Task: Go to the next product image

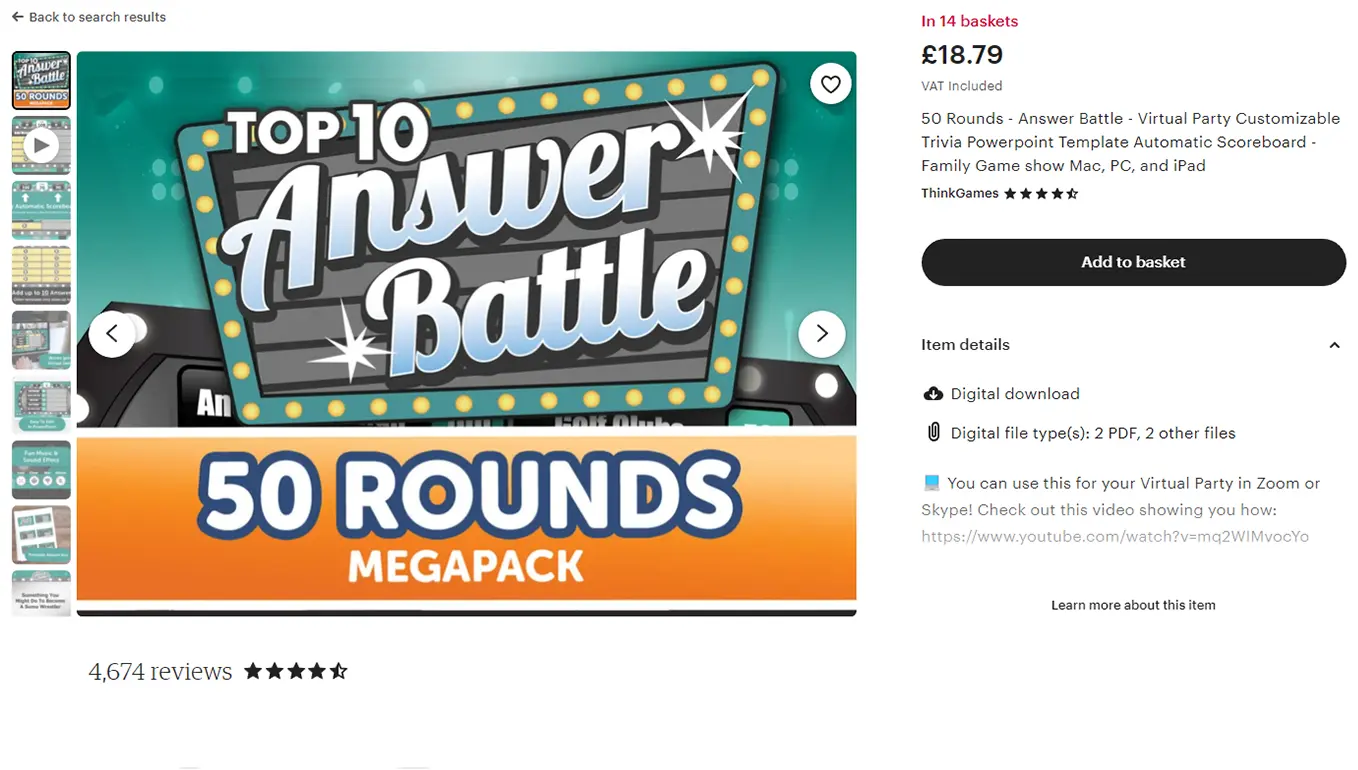Action: [822, 334]
